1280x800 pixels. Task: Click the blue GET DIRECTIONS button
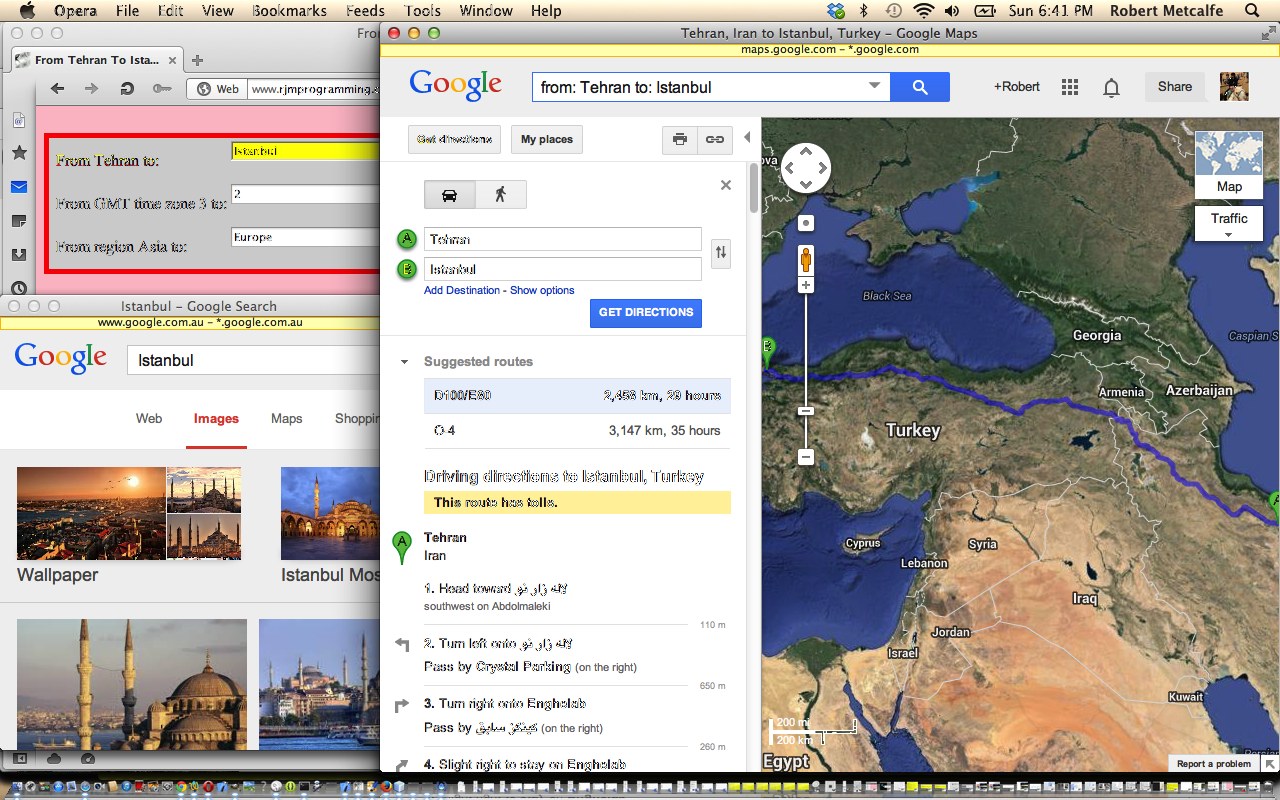click(x=646, y=313)
